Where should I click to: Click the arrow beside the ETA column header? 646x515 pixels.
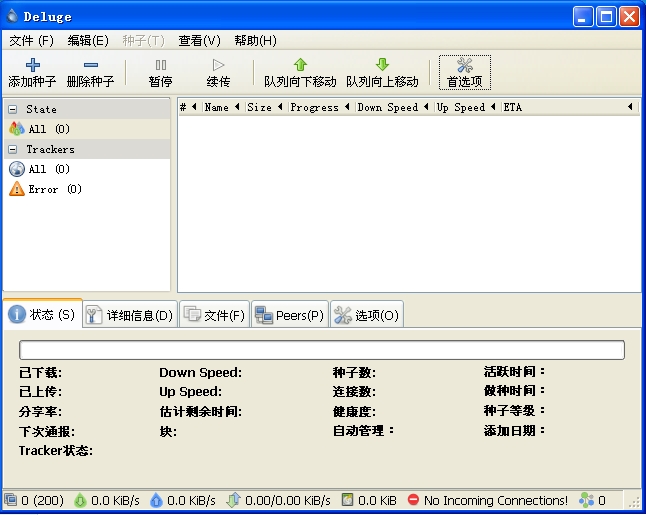[x=630, y=107]
